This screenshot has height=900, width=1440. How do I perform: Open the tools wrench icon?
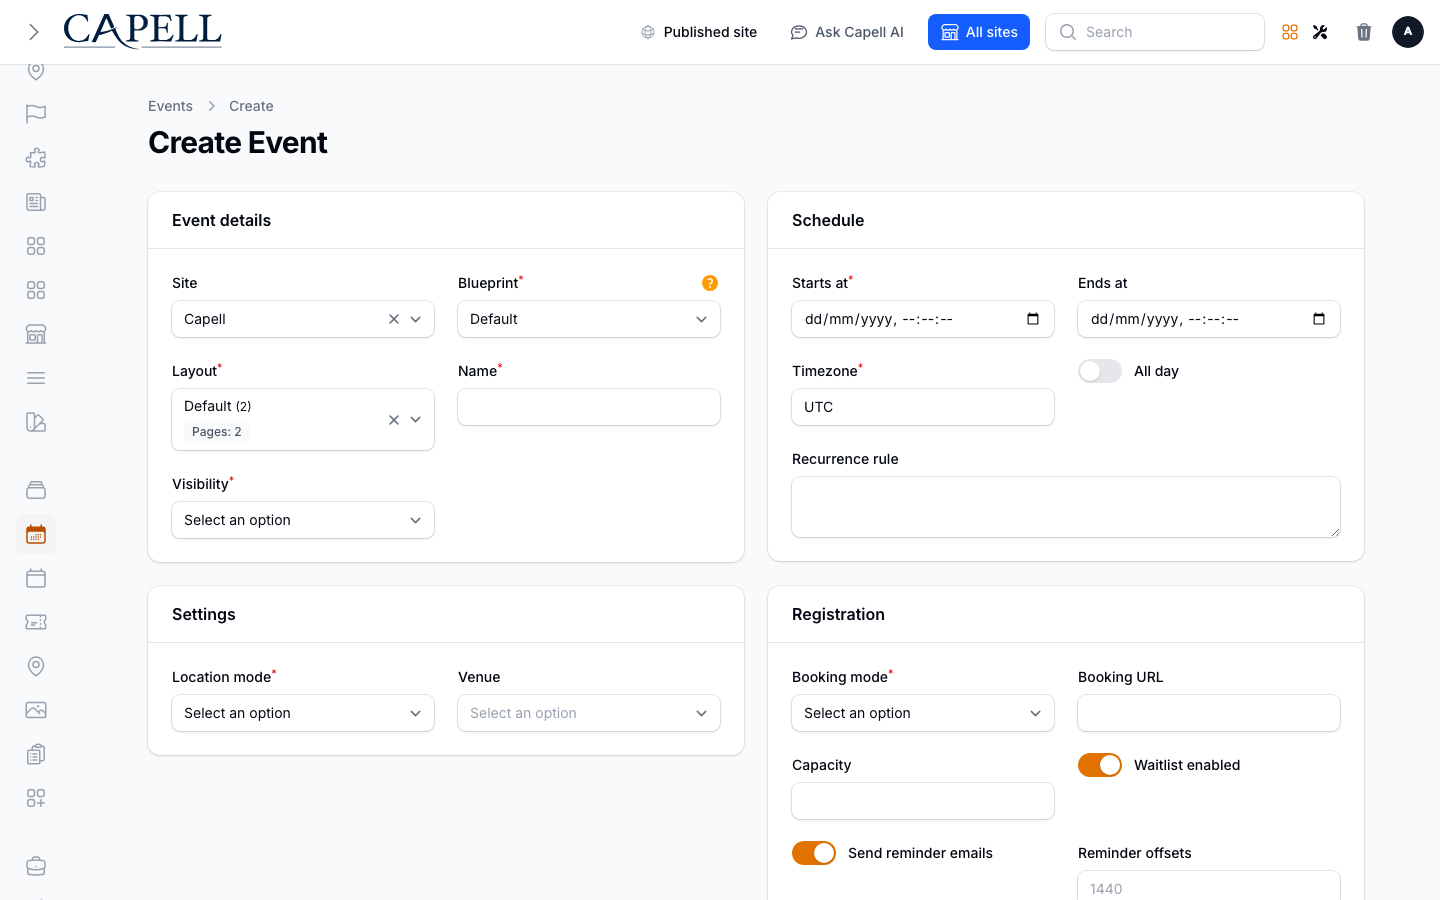point(1320,32)
